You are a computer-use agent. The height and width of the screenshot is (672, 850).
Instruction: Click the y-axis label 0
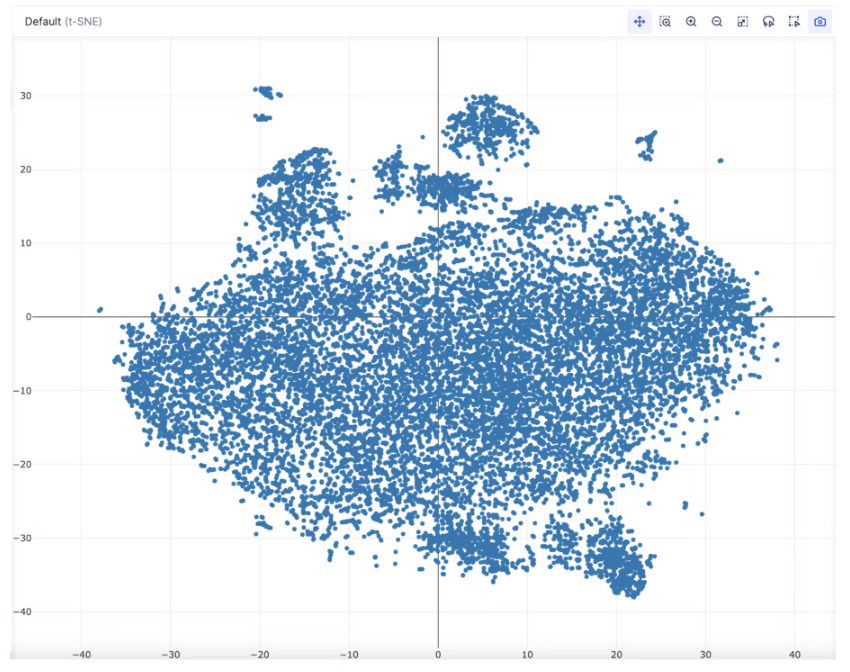(x=29, y=317)
